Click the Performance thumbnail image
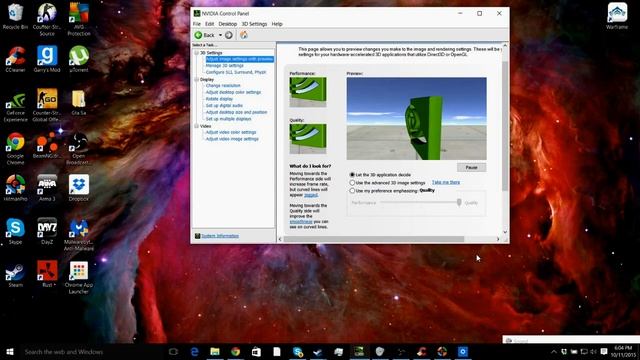Viewport: 640px width, 360px height. click(308, 92)
